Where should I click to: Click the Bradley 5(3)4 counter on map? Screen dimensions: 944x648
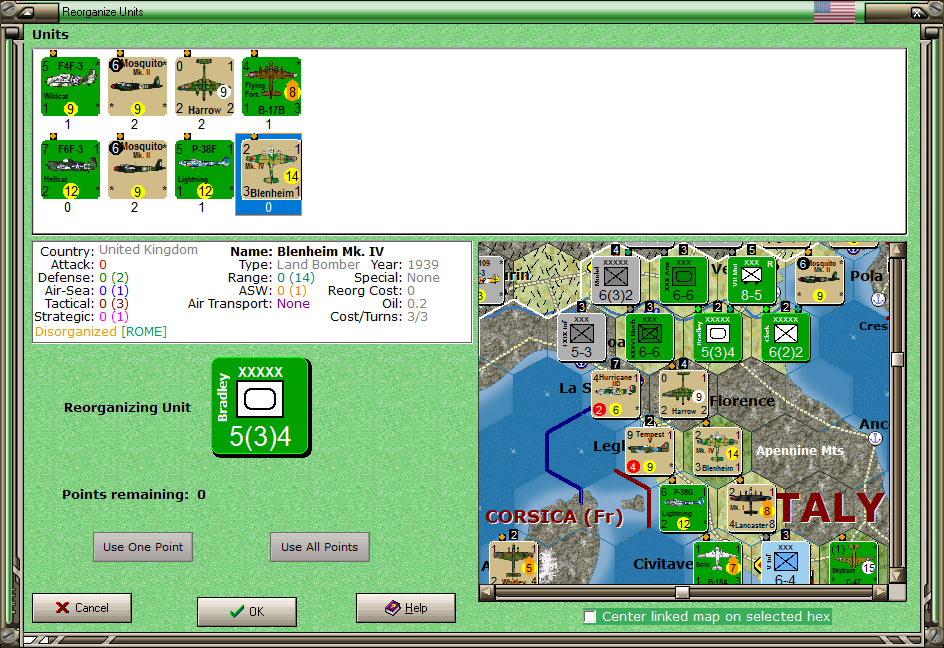click(x=717, y=337)
